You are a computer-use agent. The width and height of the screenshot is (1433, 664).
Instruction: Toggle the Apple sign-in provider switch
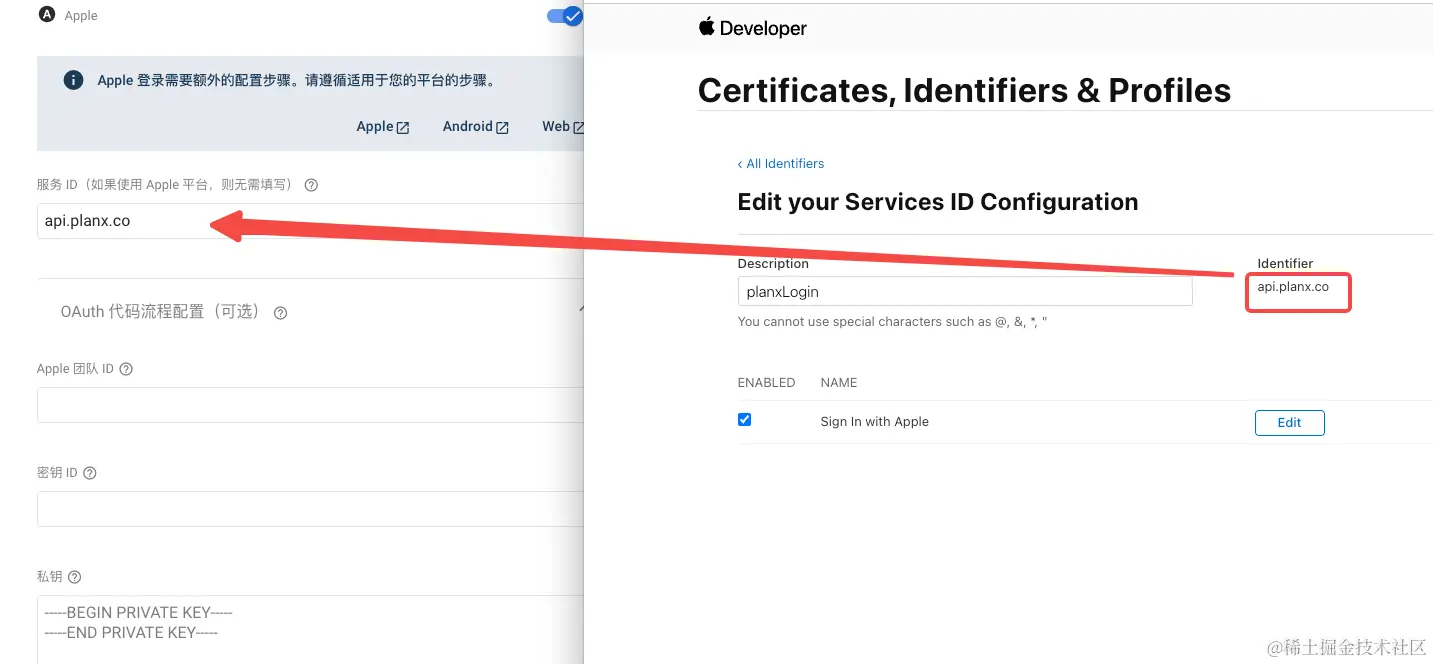pyautogui.click(x=565, y=16)
